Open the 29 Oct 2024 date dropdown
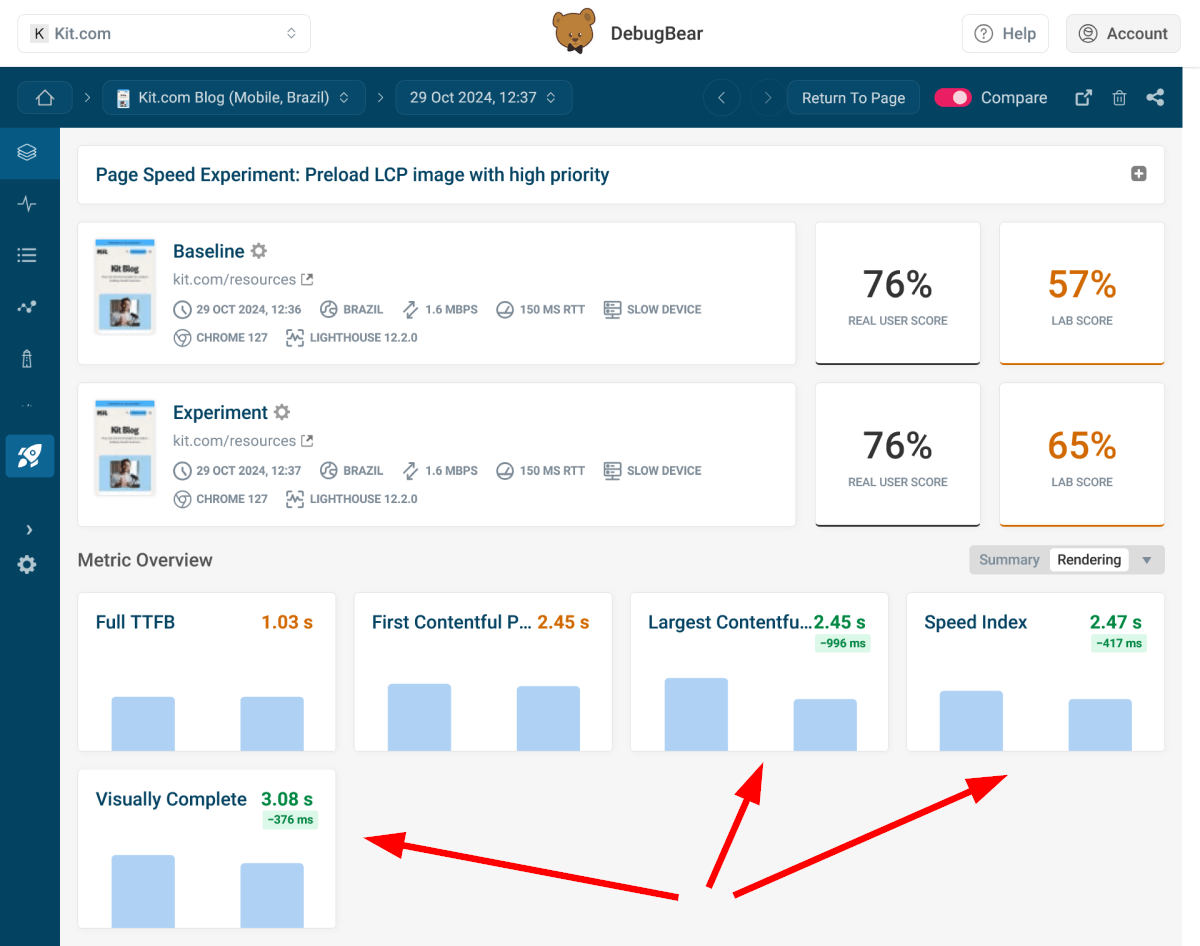This screenshot has width=1200, height=946. click(484, 98)
